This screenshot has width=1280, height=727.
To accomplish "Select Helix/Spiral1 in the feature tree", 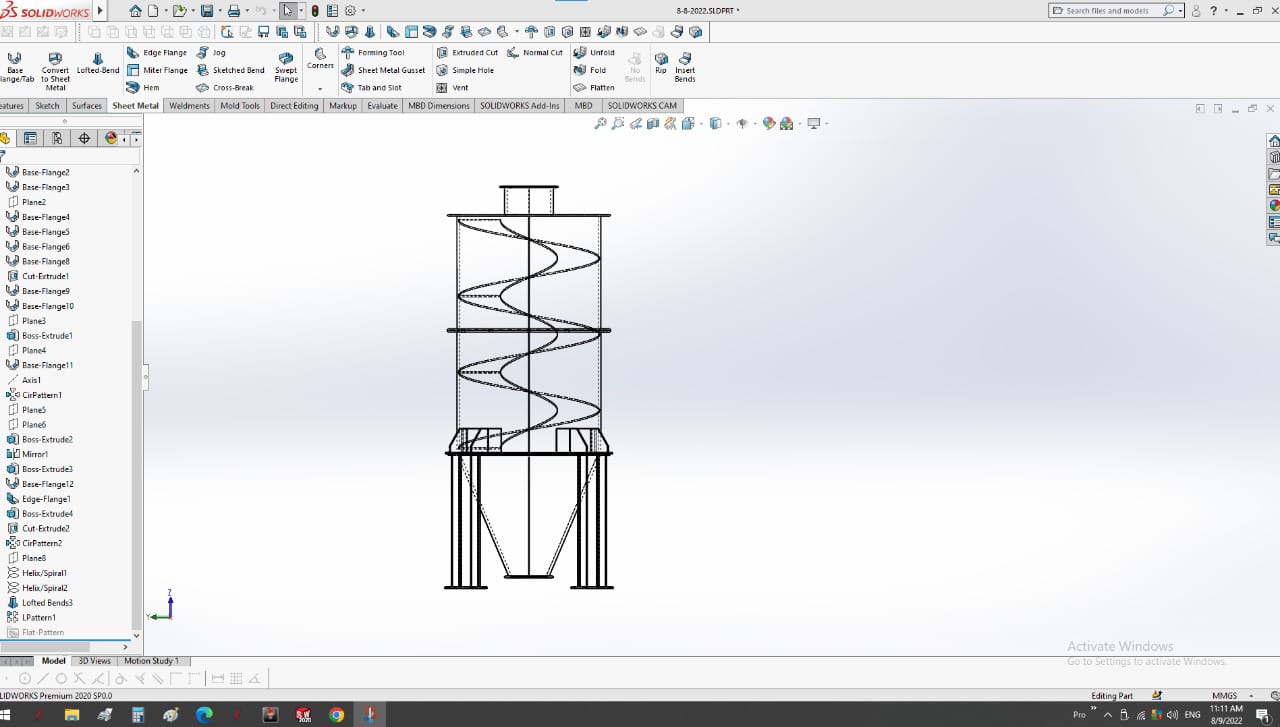I will (x=37, y=573).
